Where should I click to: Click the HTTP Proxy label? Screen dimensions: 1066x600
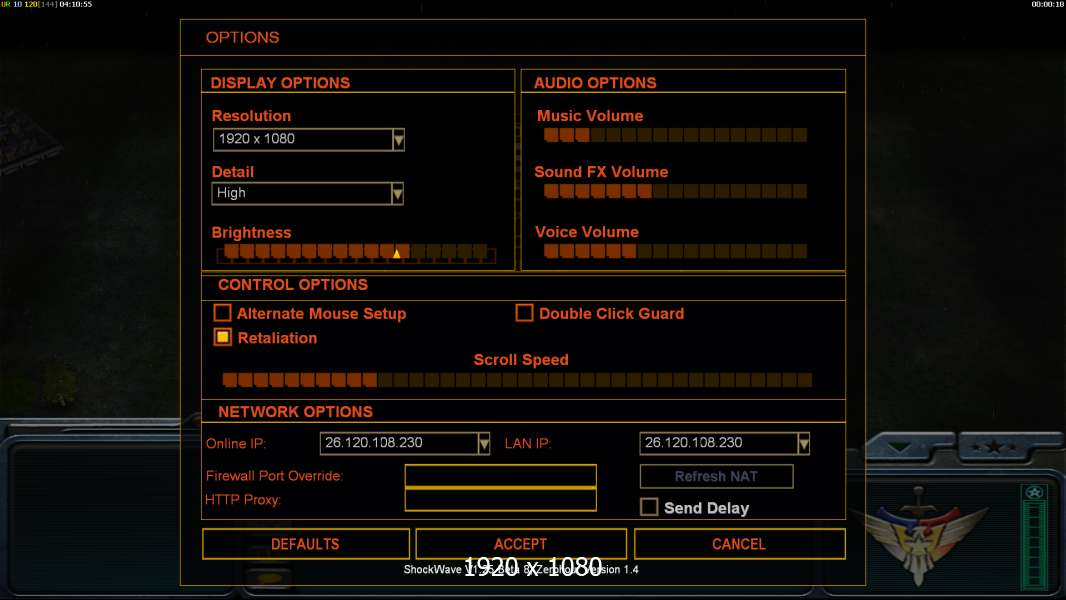(243, 499)
